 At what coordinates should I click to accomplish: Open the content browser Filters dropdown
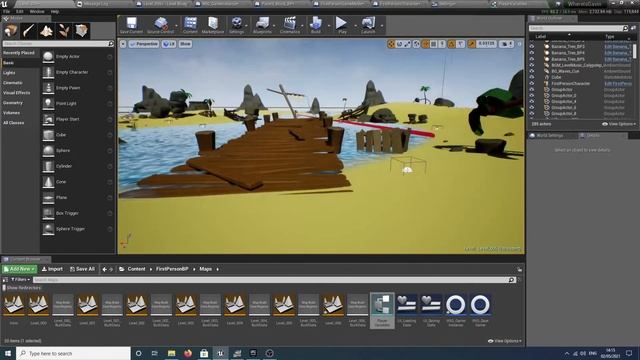pyautogui.click(x=20, y=280)
